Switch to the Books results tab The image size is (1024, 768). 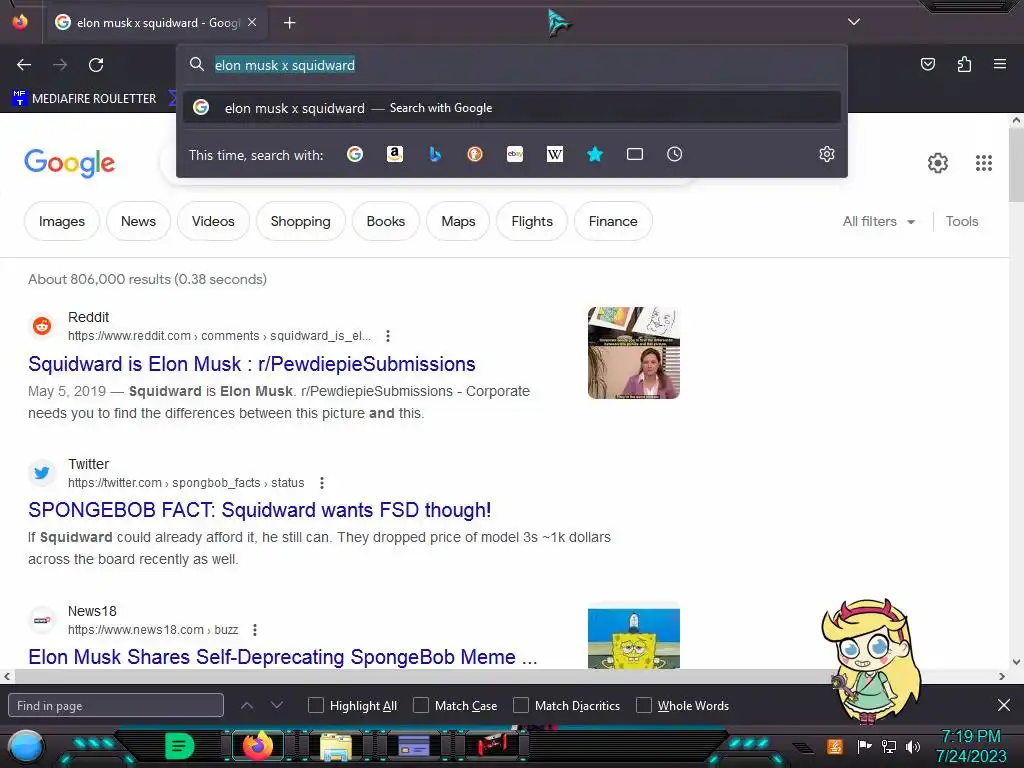tap(386, 221)
